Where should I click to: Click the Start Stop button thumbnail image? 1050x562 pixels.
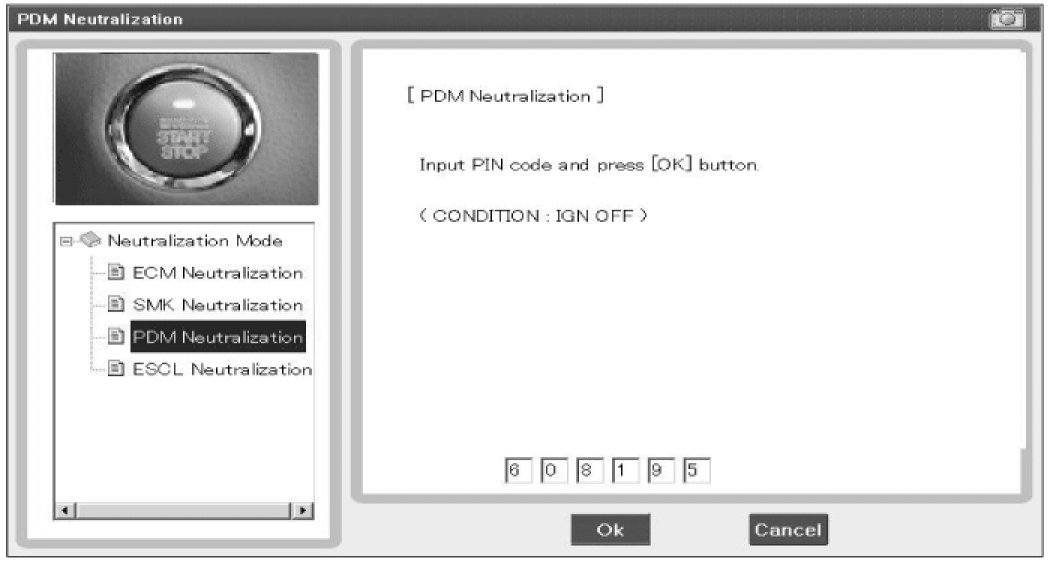[187, 129]
